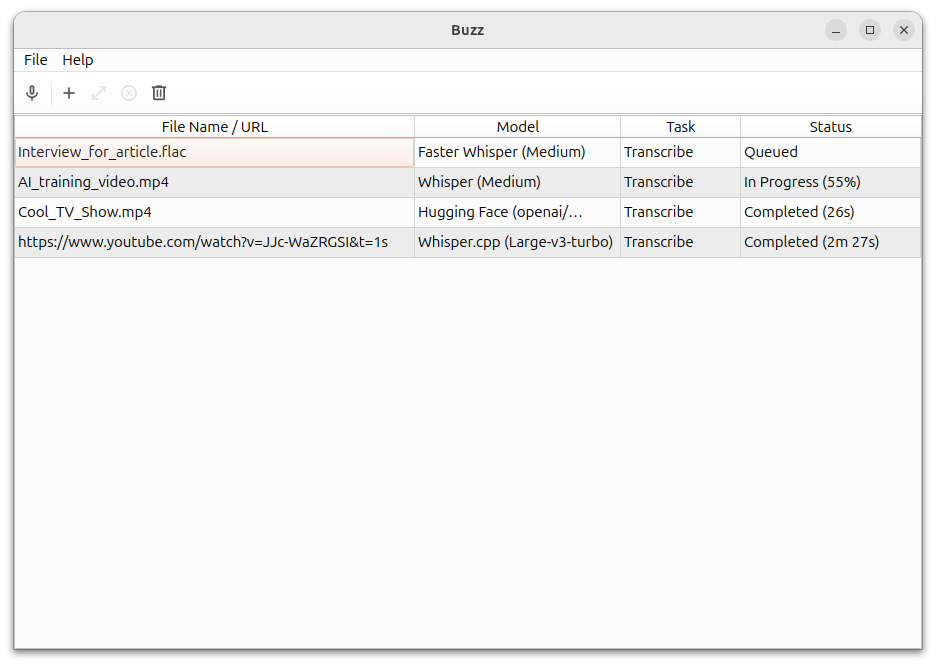Select the YouTube URL transcription row
Viewport: 936px width, 666px height.
[203, 242]
